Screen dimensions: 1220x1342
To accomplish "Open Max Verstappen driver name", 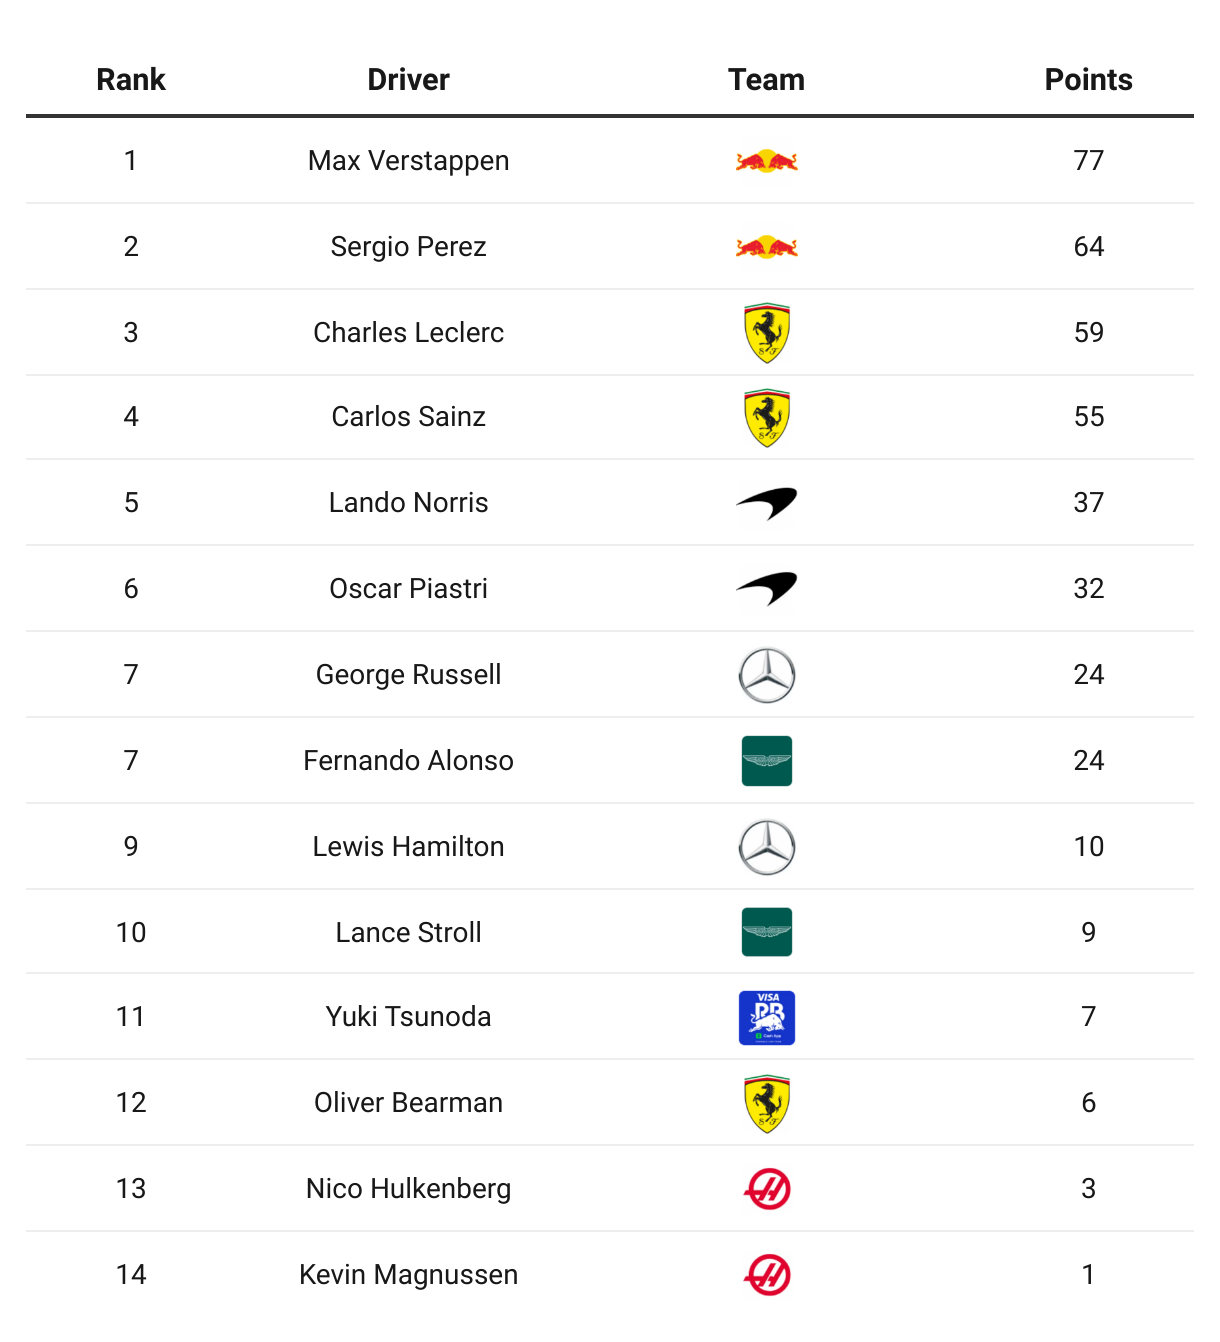I will [408, 161].
